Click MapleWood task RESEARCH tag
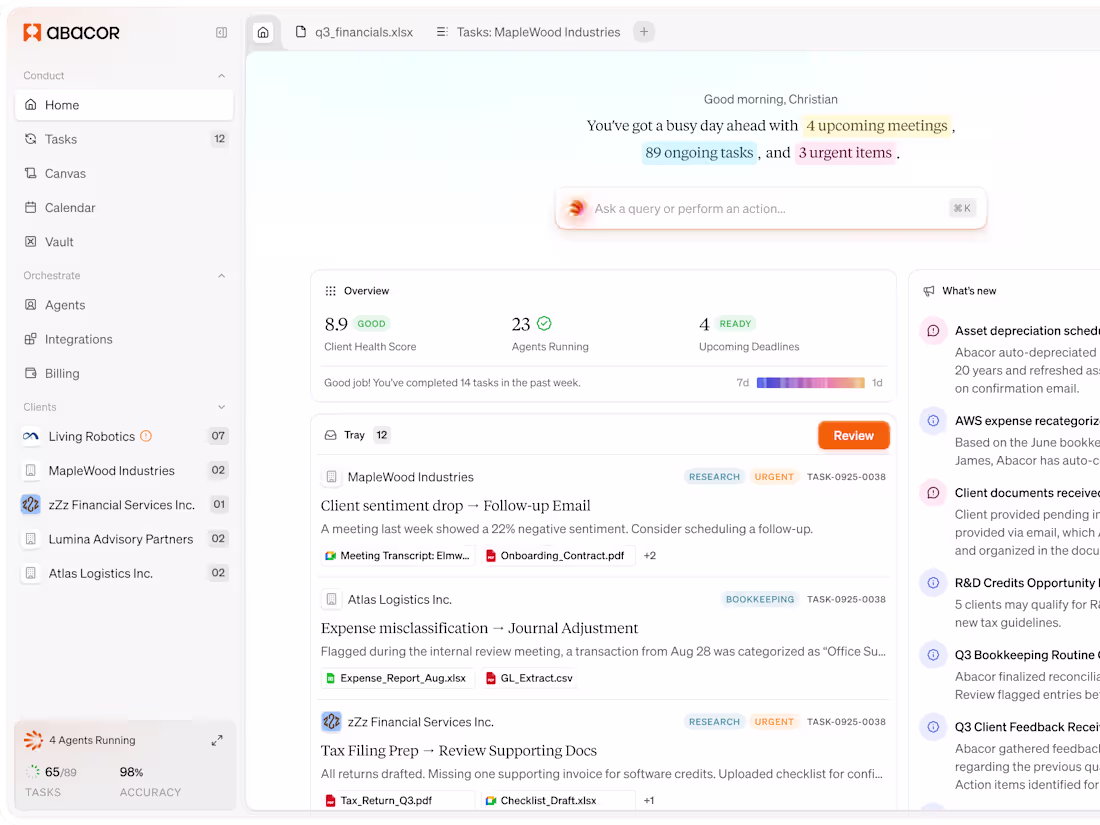The image size is (1100, 825). tap(714, 477)
